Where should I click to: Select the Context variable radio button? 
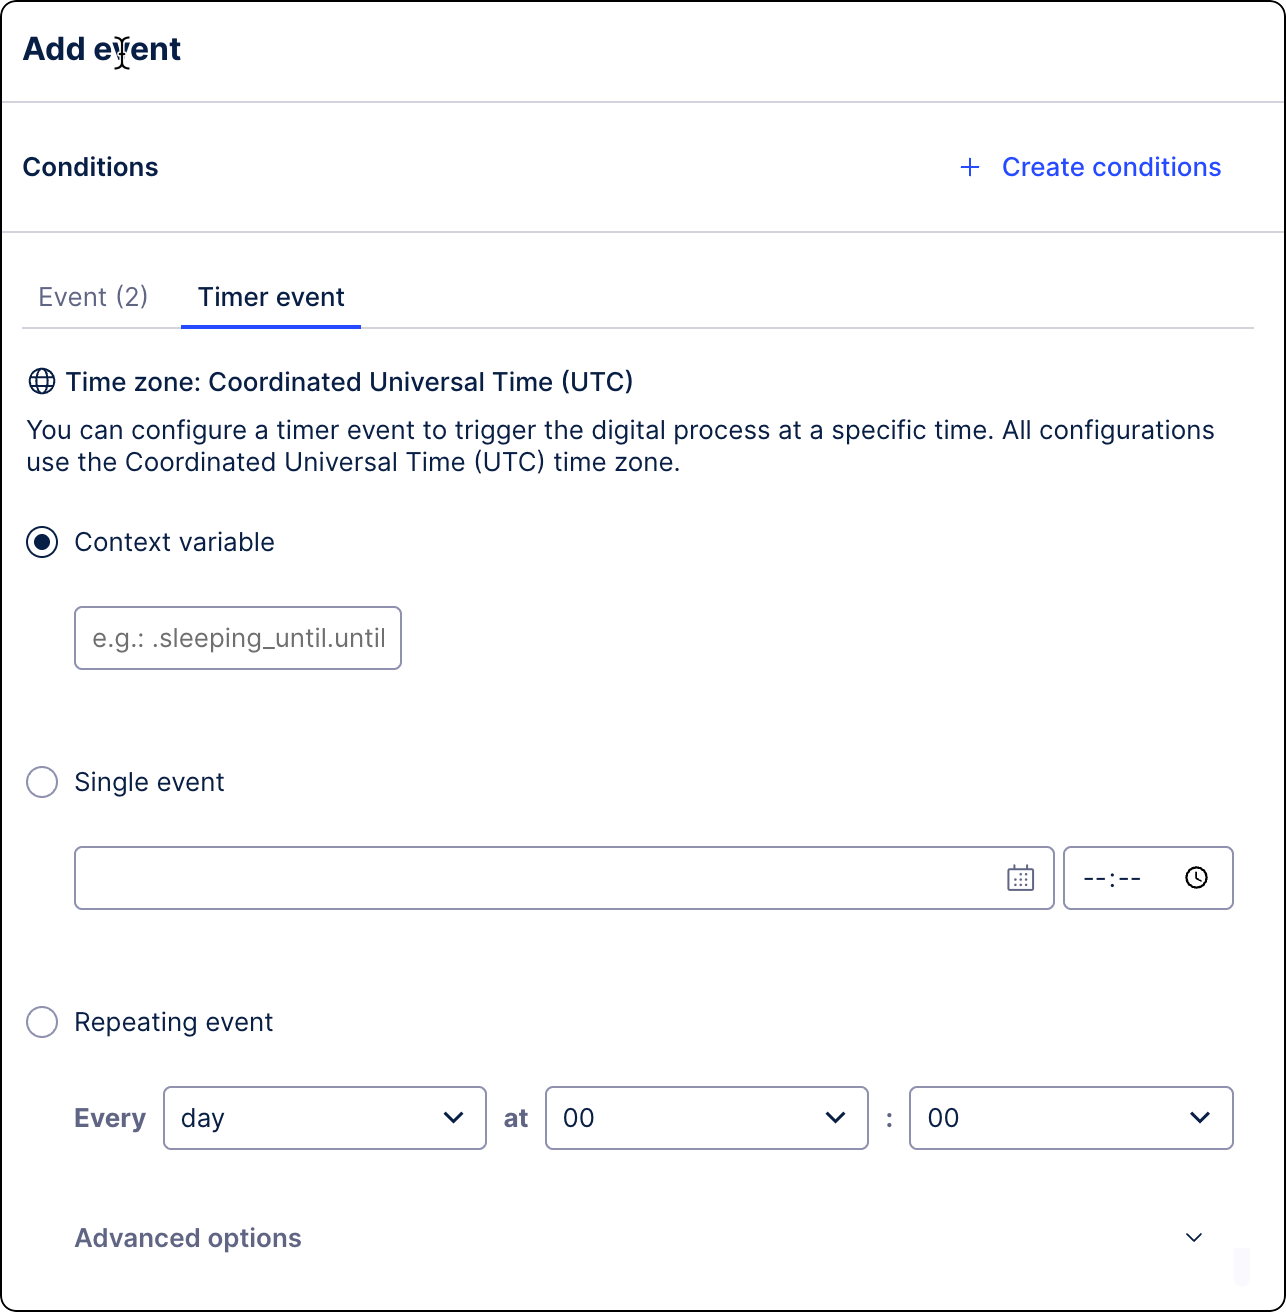pyautogui.click(x=42, y=542)
